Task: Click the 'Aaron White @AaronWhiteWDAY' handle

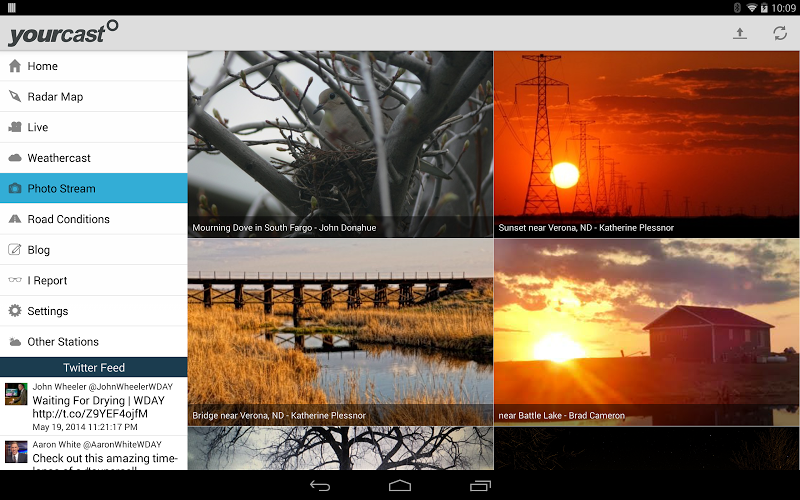Action: (97, 444)
